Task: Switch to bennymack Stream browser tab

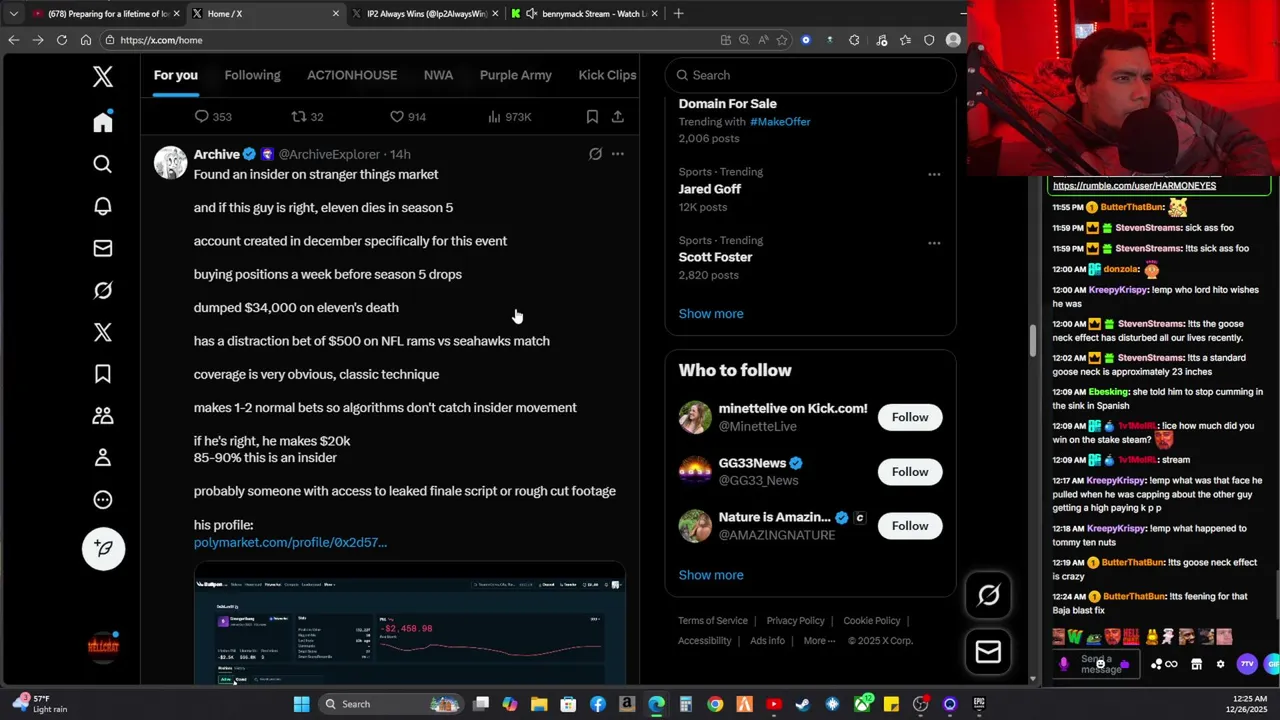Action: coord(584,14)
